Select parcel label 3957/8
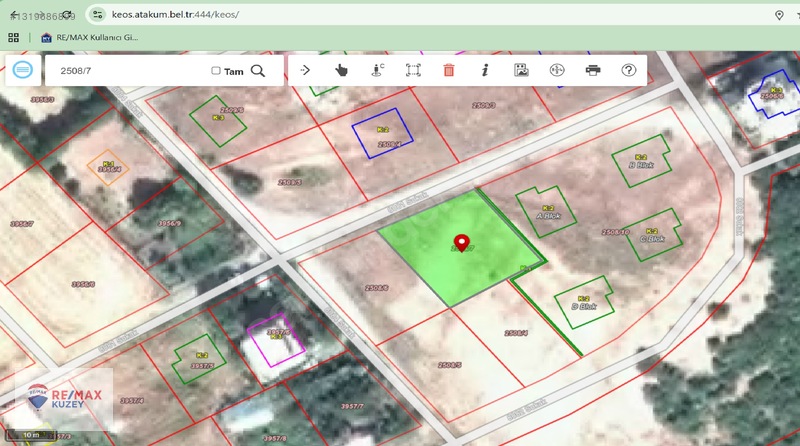The image size is (800, 446). point(275,438)
